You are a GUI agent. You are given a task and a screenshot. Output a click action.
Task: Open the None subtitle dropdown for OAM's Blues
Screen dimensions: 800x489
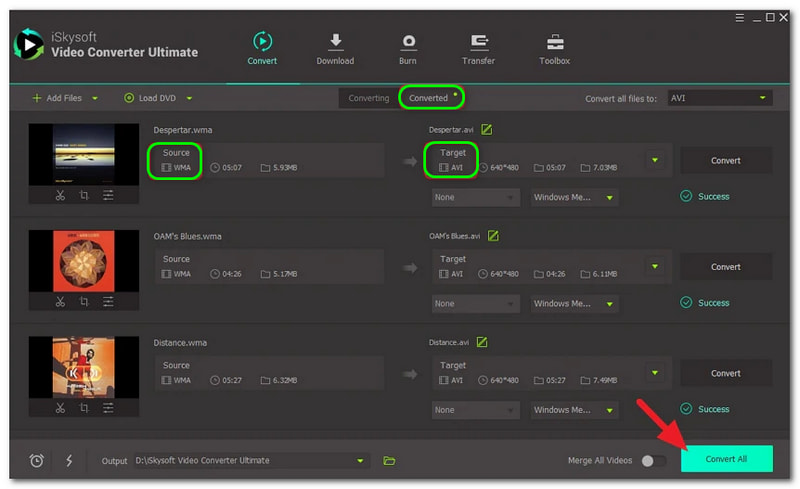tap(476, 304)
